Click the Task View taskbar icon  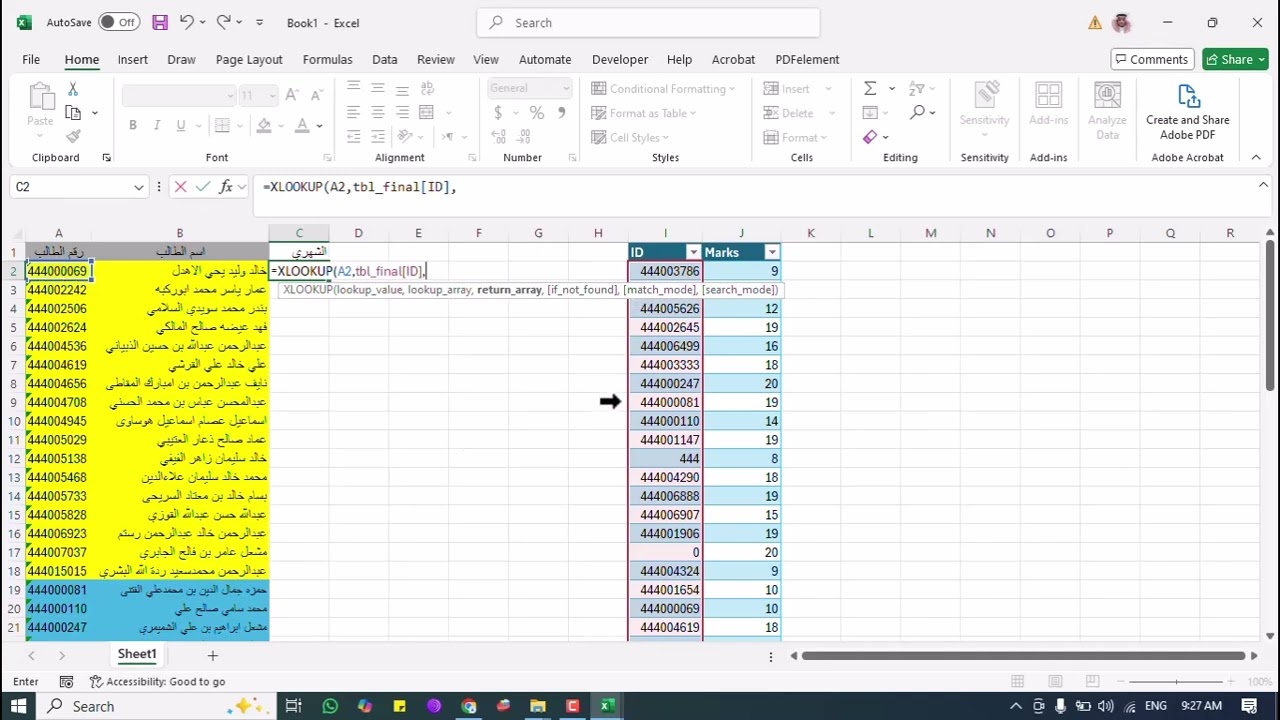(293, 706)
